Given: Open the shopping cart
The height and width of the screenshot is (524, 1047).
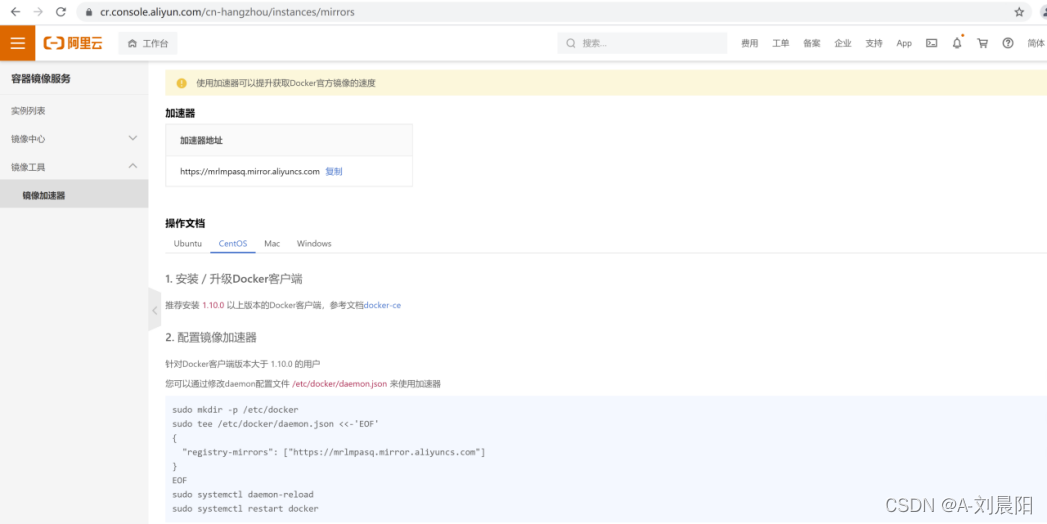Looking at the screenshot, I should click(x=982, y=43).
